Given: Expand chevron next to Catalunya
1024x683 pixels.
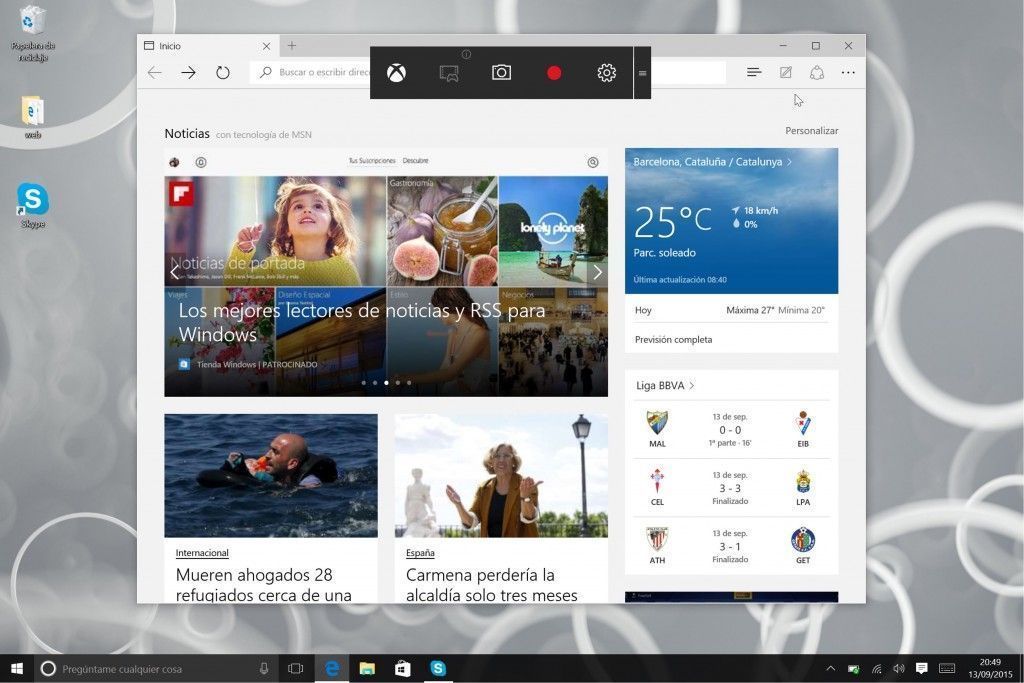Looking at the screenshot, I should 790,162.
